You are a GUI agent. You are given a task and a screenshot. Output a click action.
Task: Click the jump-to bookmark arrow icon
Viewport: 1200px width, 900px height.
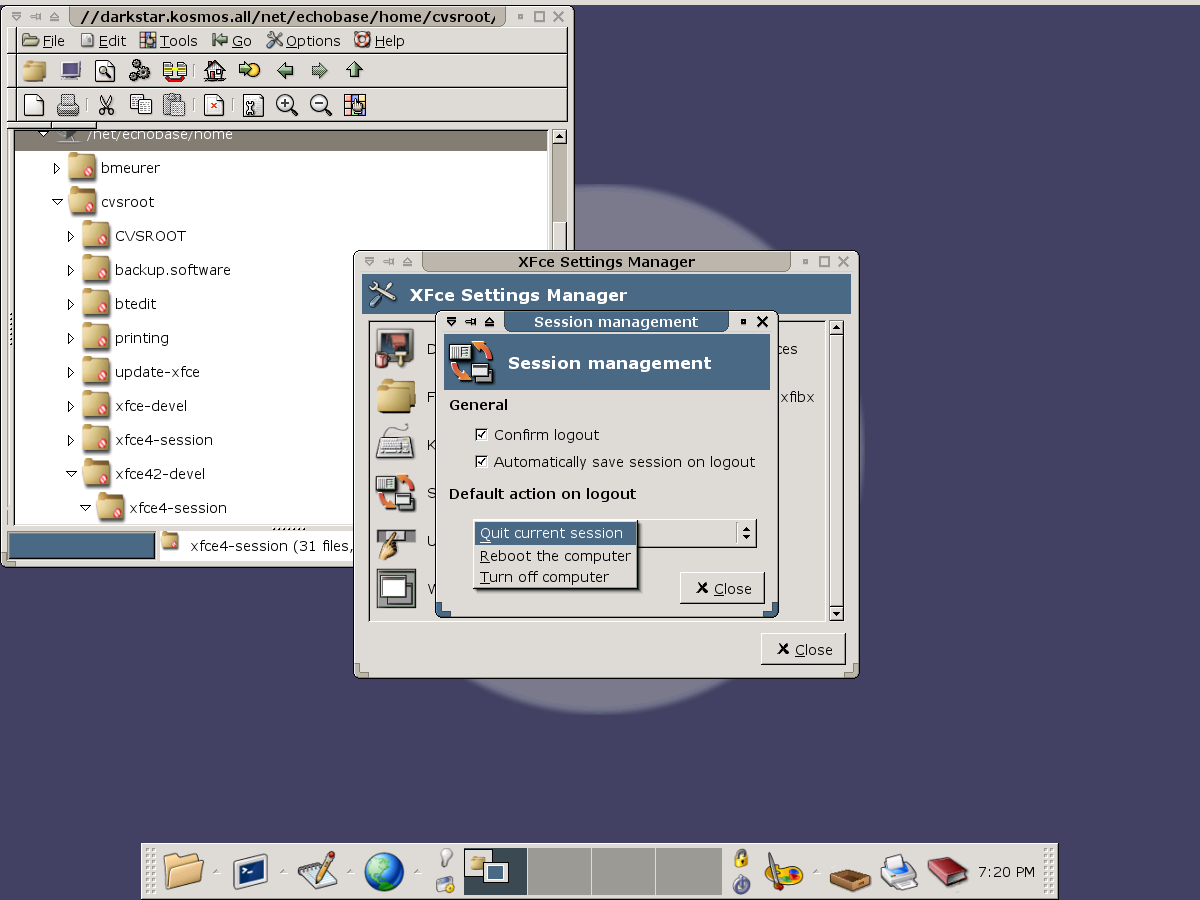click(249, 71)
